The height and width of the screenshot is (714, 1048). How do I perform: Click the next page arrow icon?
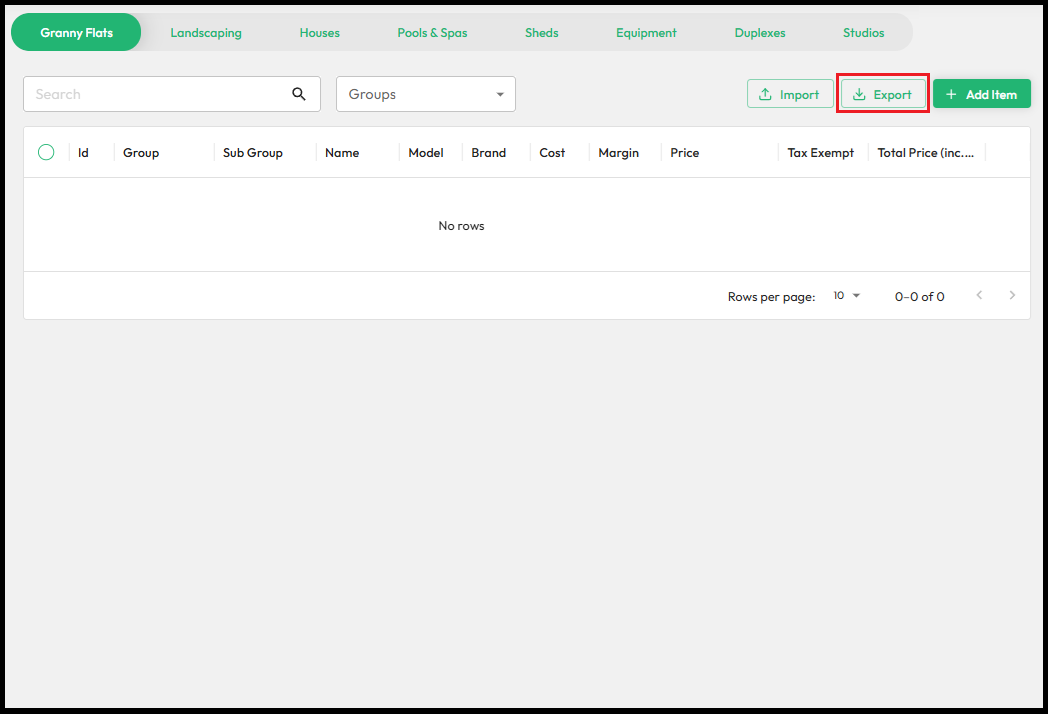pos(1012,295)
